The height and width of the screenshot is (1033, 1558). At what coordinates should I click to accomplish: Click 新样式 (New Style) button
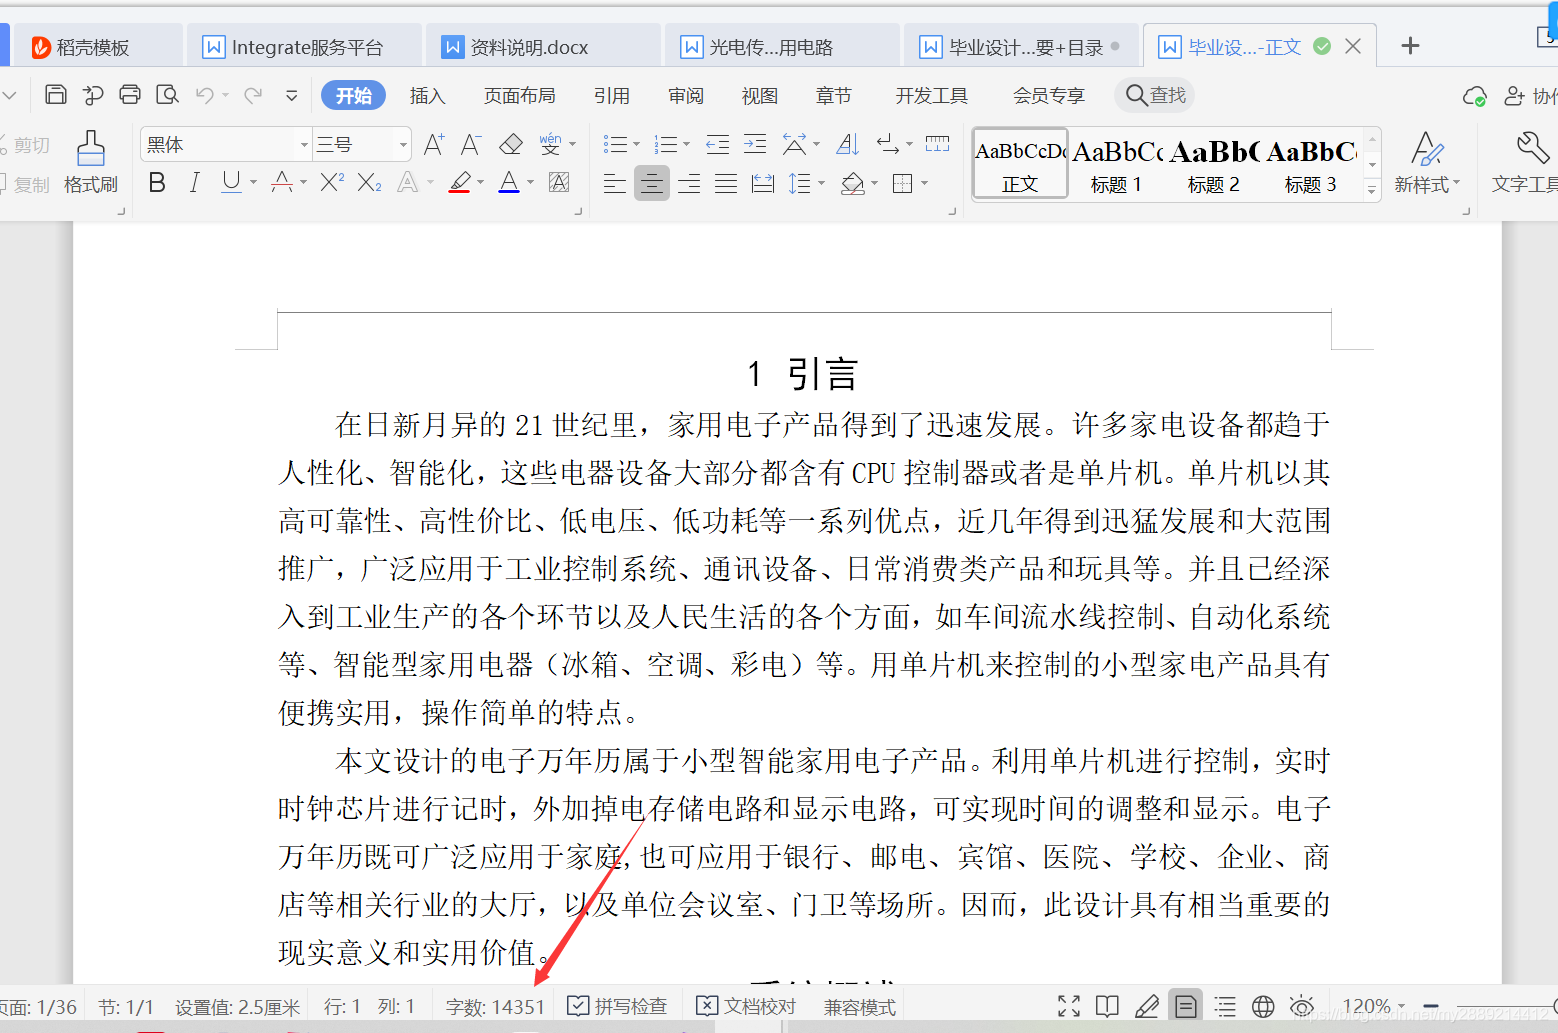1427,162
